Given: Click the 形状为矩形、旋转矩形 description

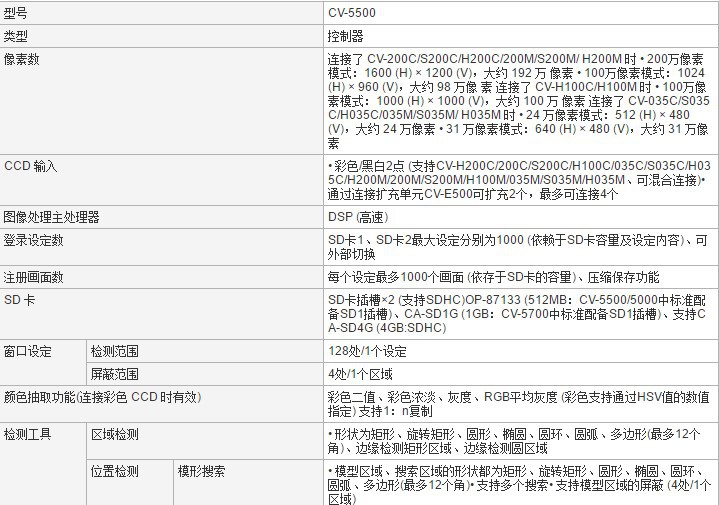Looking at the screenshot, I should (x=514, y=441).
